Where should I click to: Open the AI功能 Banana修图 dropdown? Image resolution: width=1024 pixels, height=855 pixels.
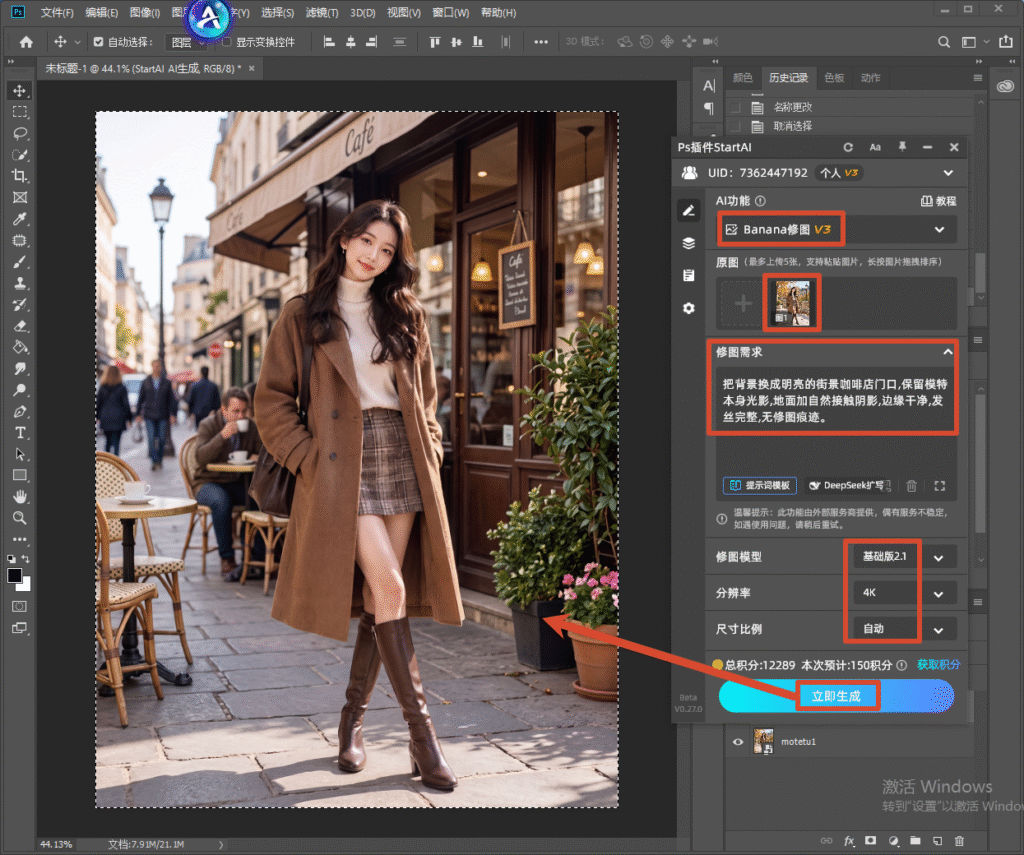click(x=838, y=229)
